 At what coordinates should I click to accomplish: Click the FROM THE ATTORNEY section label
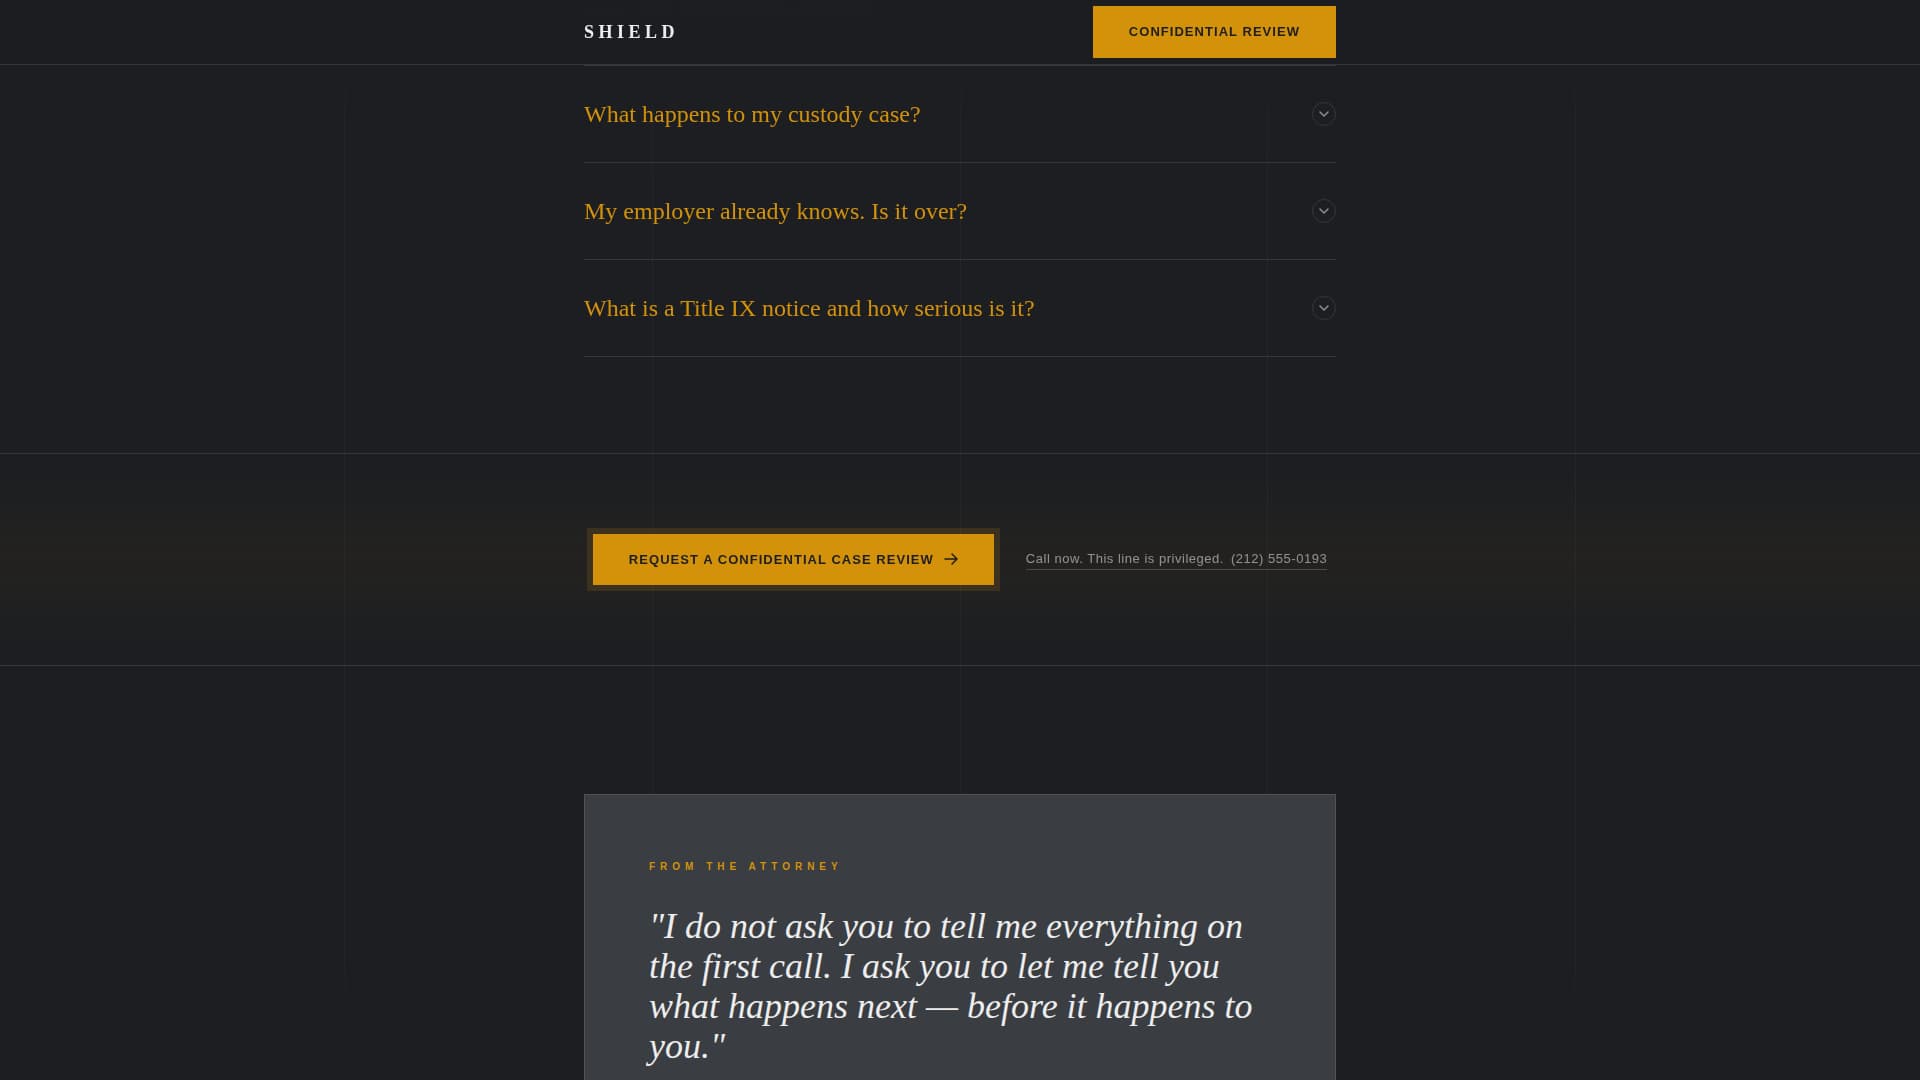tap(744, 866)
